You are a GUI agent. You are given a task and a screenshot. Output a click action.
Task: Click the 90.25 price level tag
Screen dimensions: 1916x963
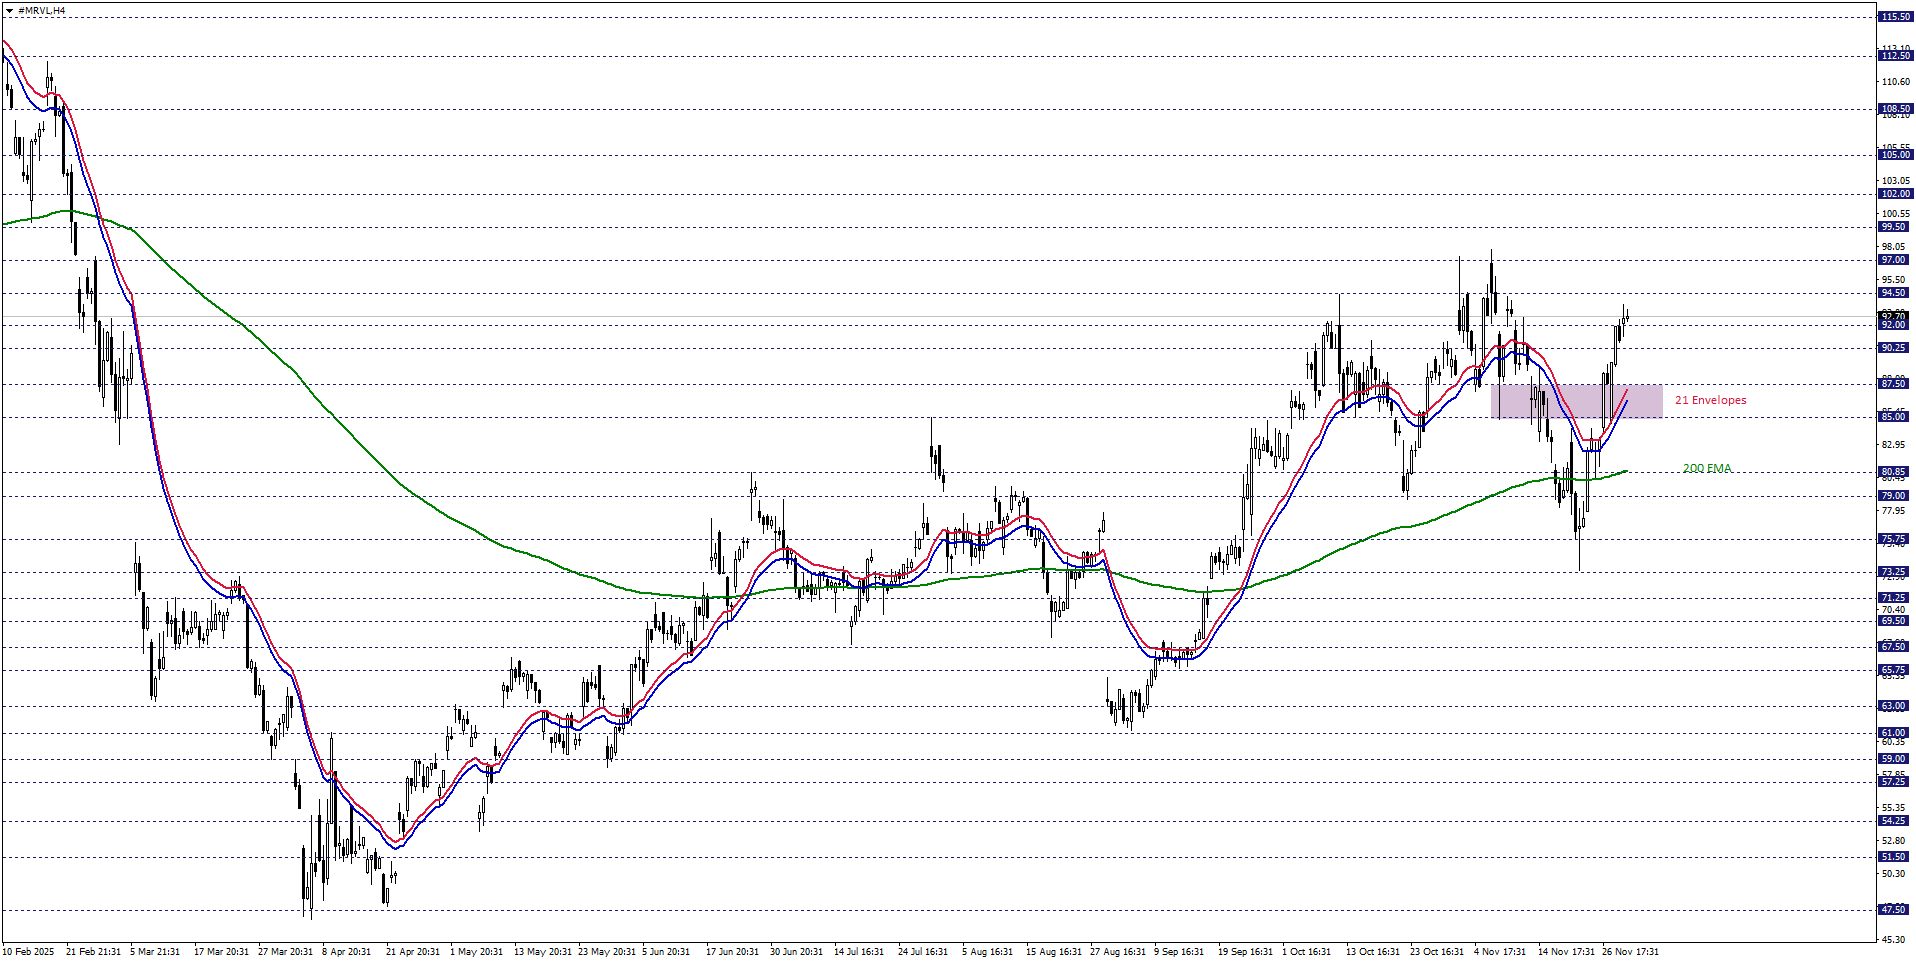[x=1894, y=348]
